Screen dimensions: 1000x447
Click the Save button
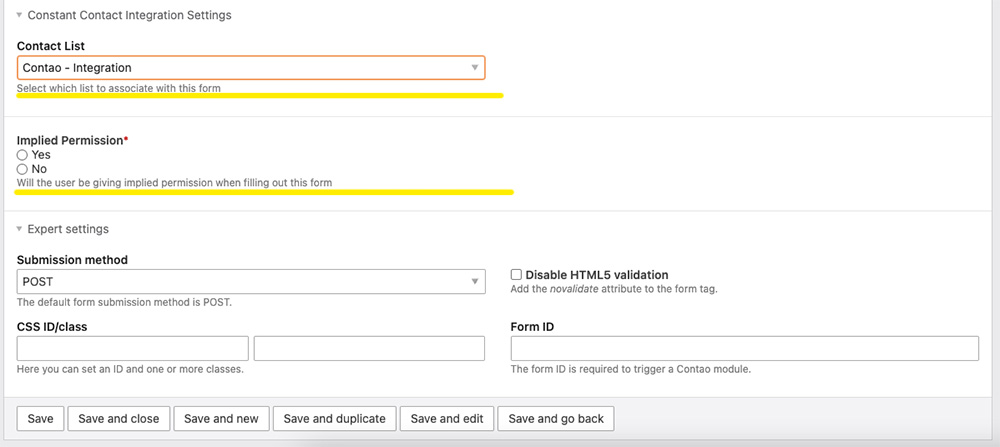tap(40, 419)
